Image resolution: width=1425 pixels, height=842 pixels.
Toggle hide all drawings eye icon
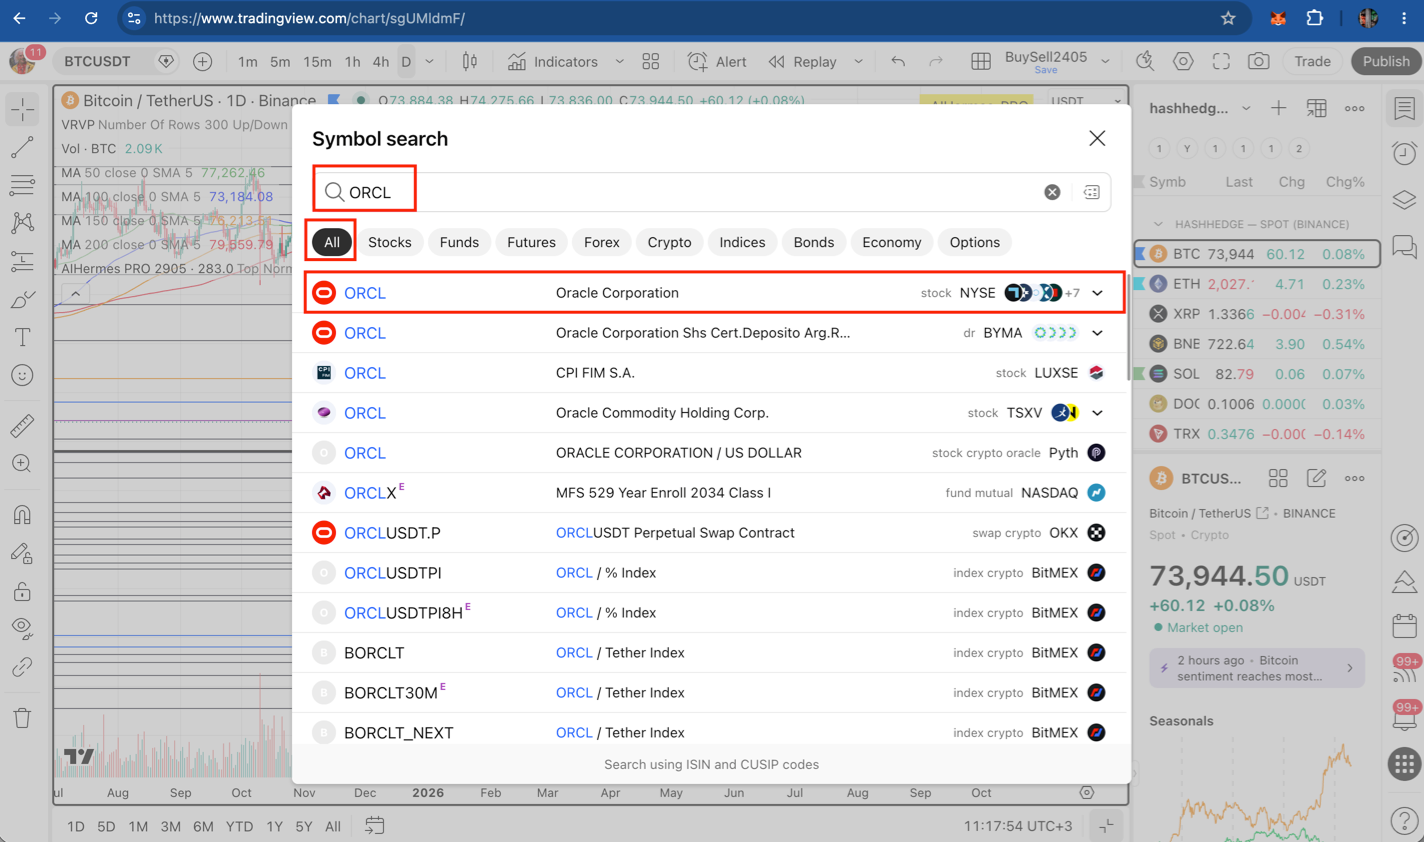tap(22, 629)
